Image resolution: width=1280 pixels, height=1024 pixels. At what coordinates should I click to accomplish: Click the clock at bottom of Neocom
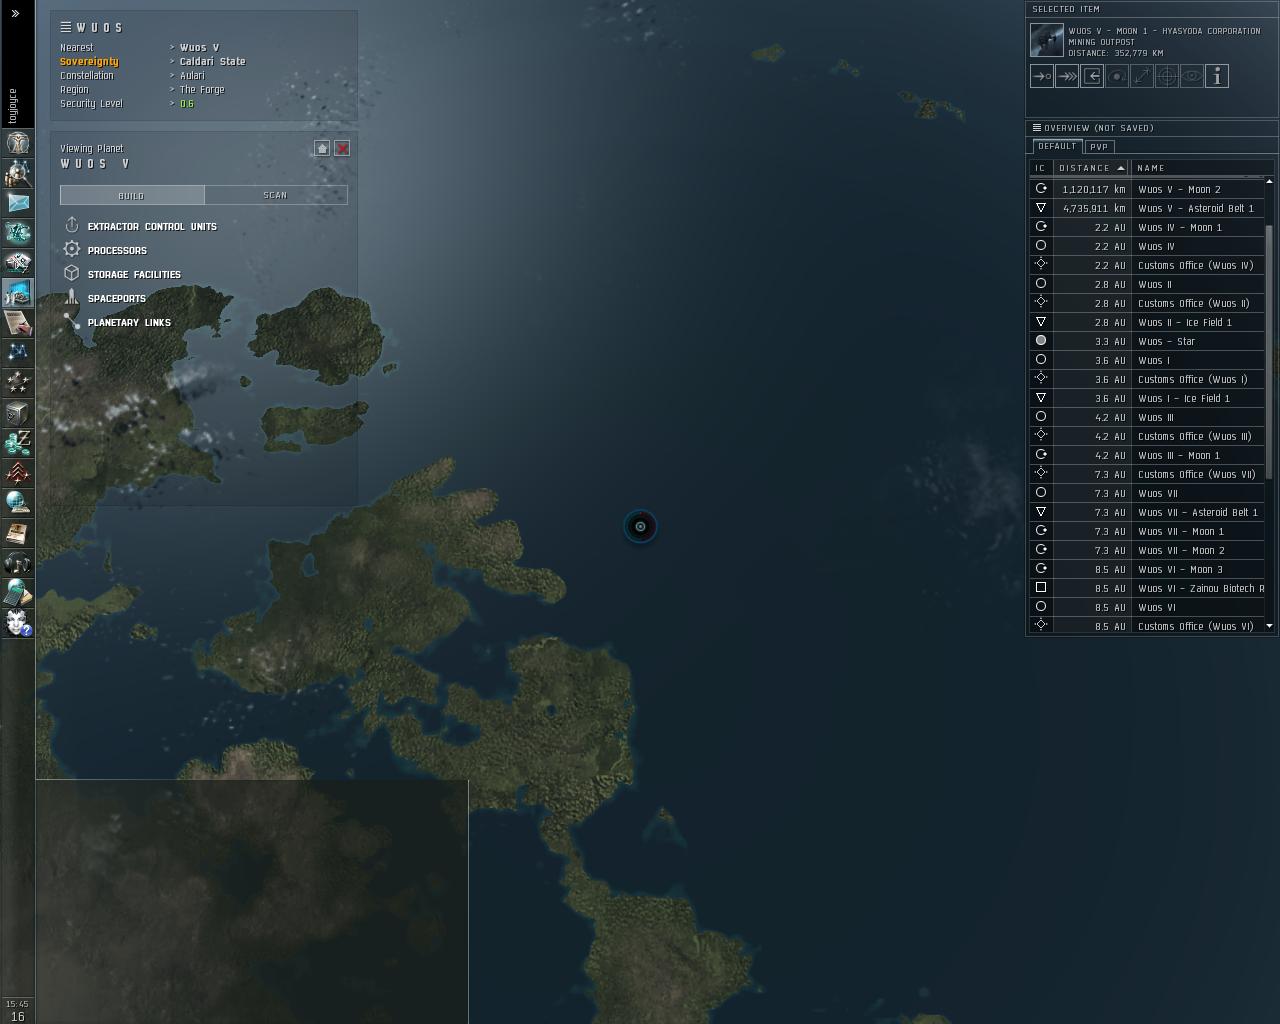coord(18,1004)
